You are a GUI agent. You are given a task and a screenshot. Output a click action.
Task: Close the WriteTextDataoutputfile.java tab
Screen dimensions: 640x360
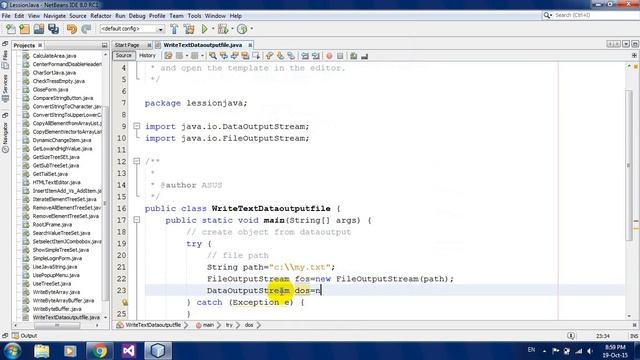pyautogui.click(x=250, y=45)
